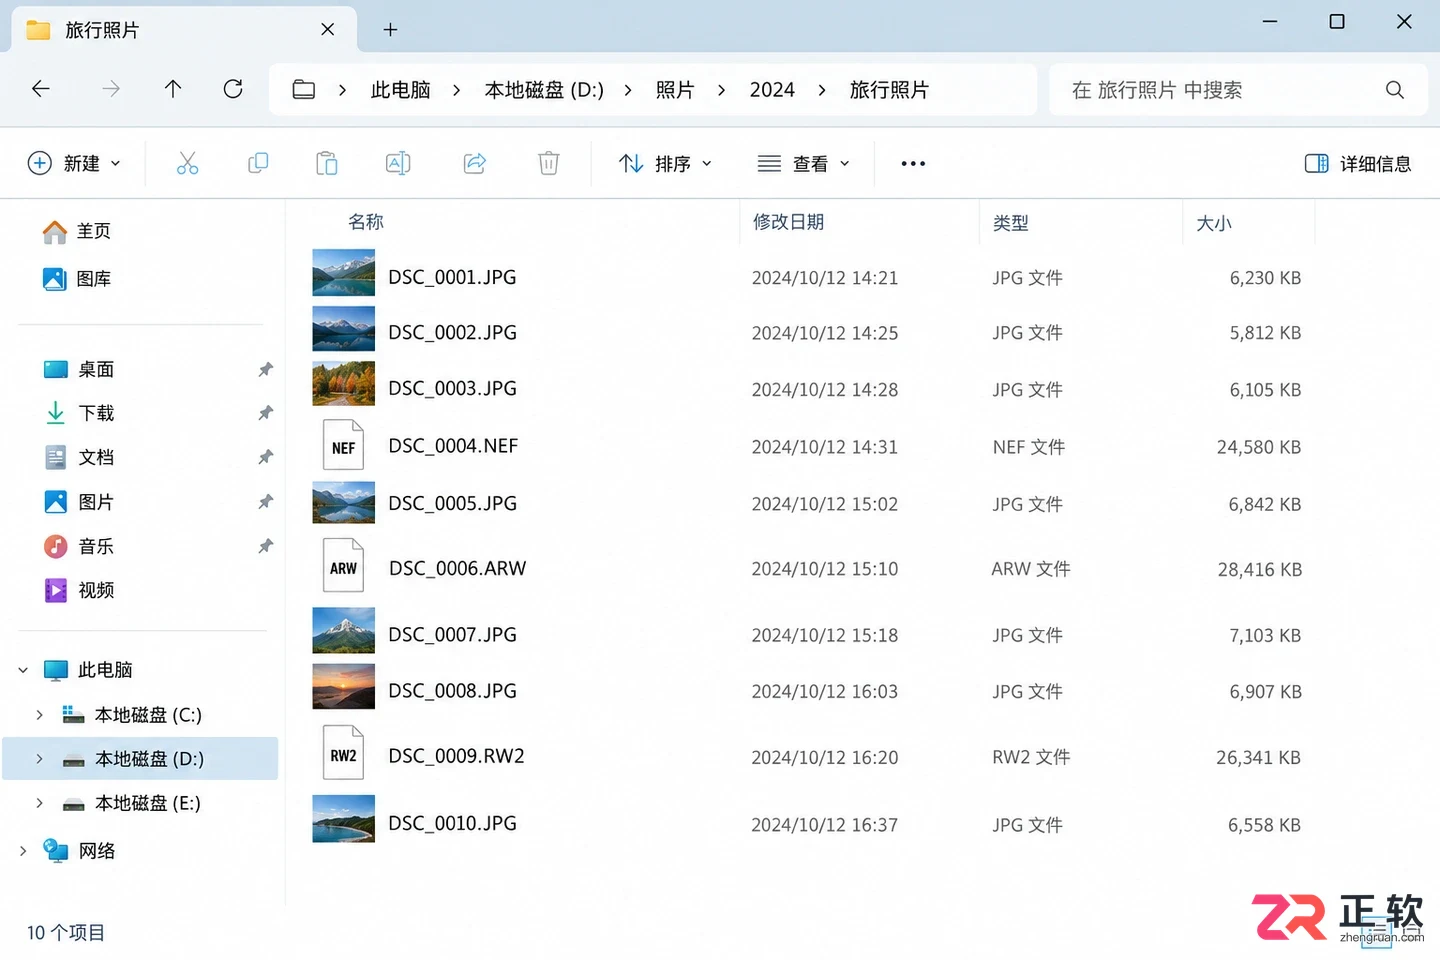Click the NEF file icon for DSC_0004
The width and height of the screenshot is (1440, 960).
point(343,445)
